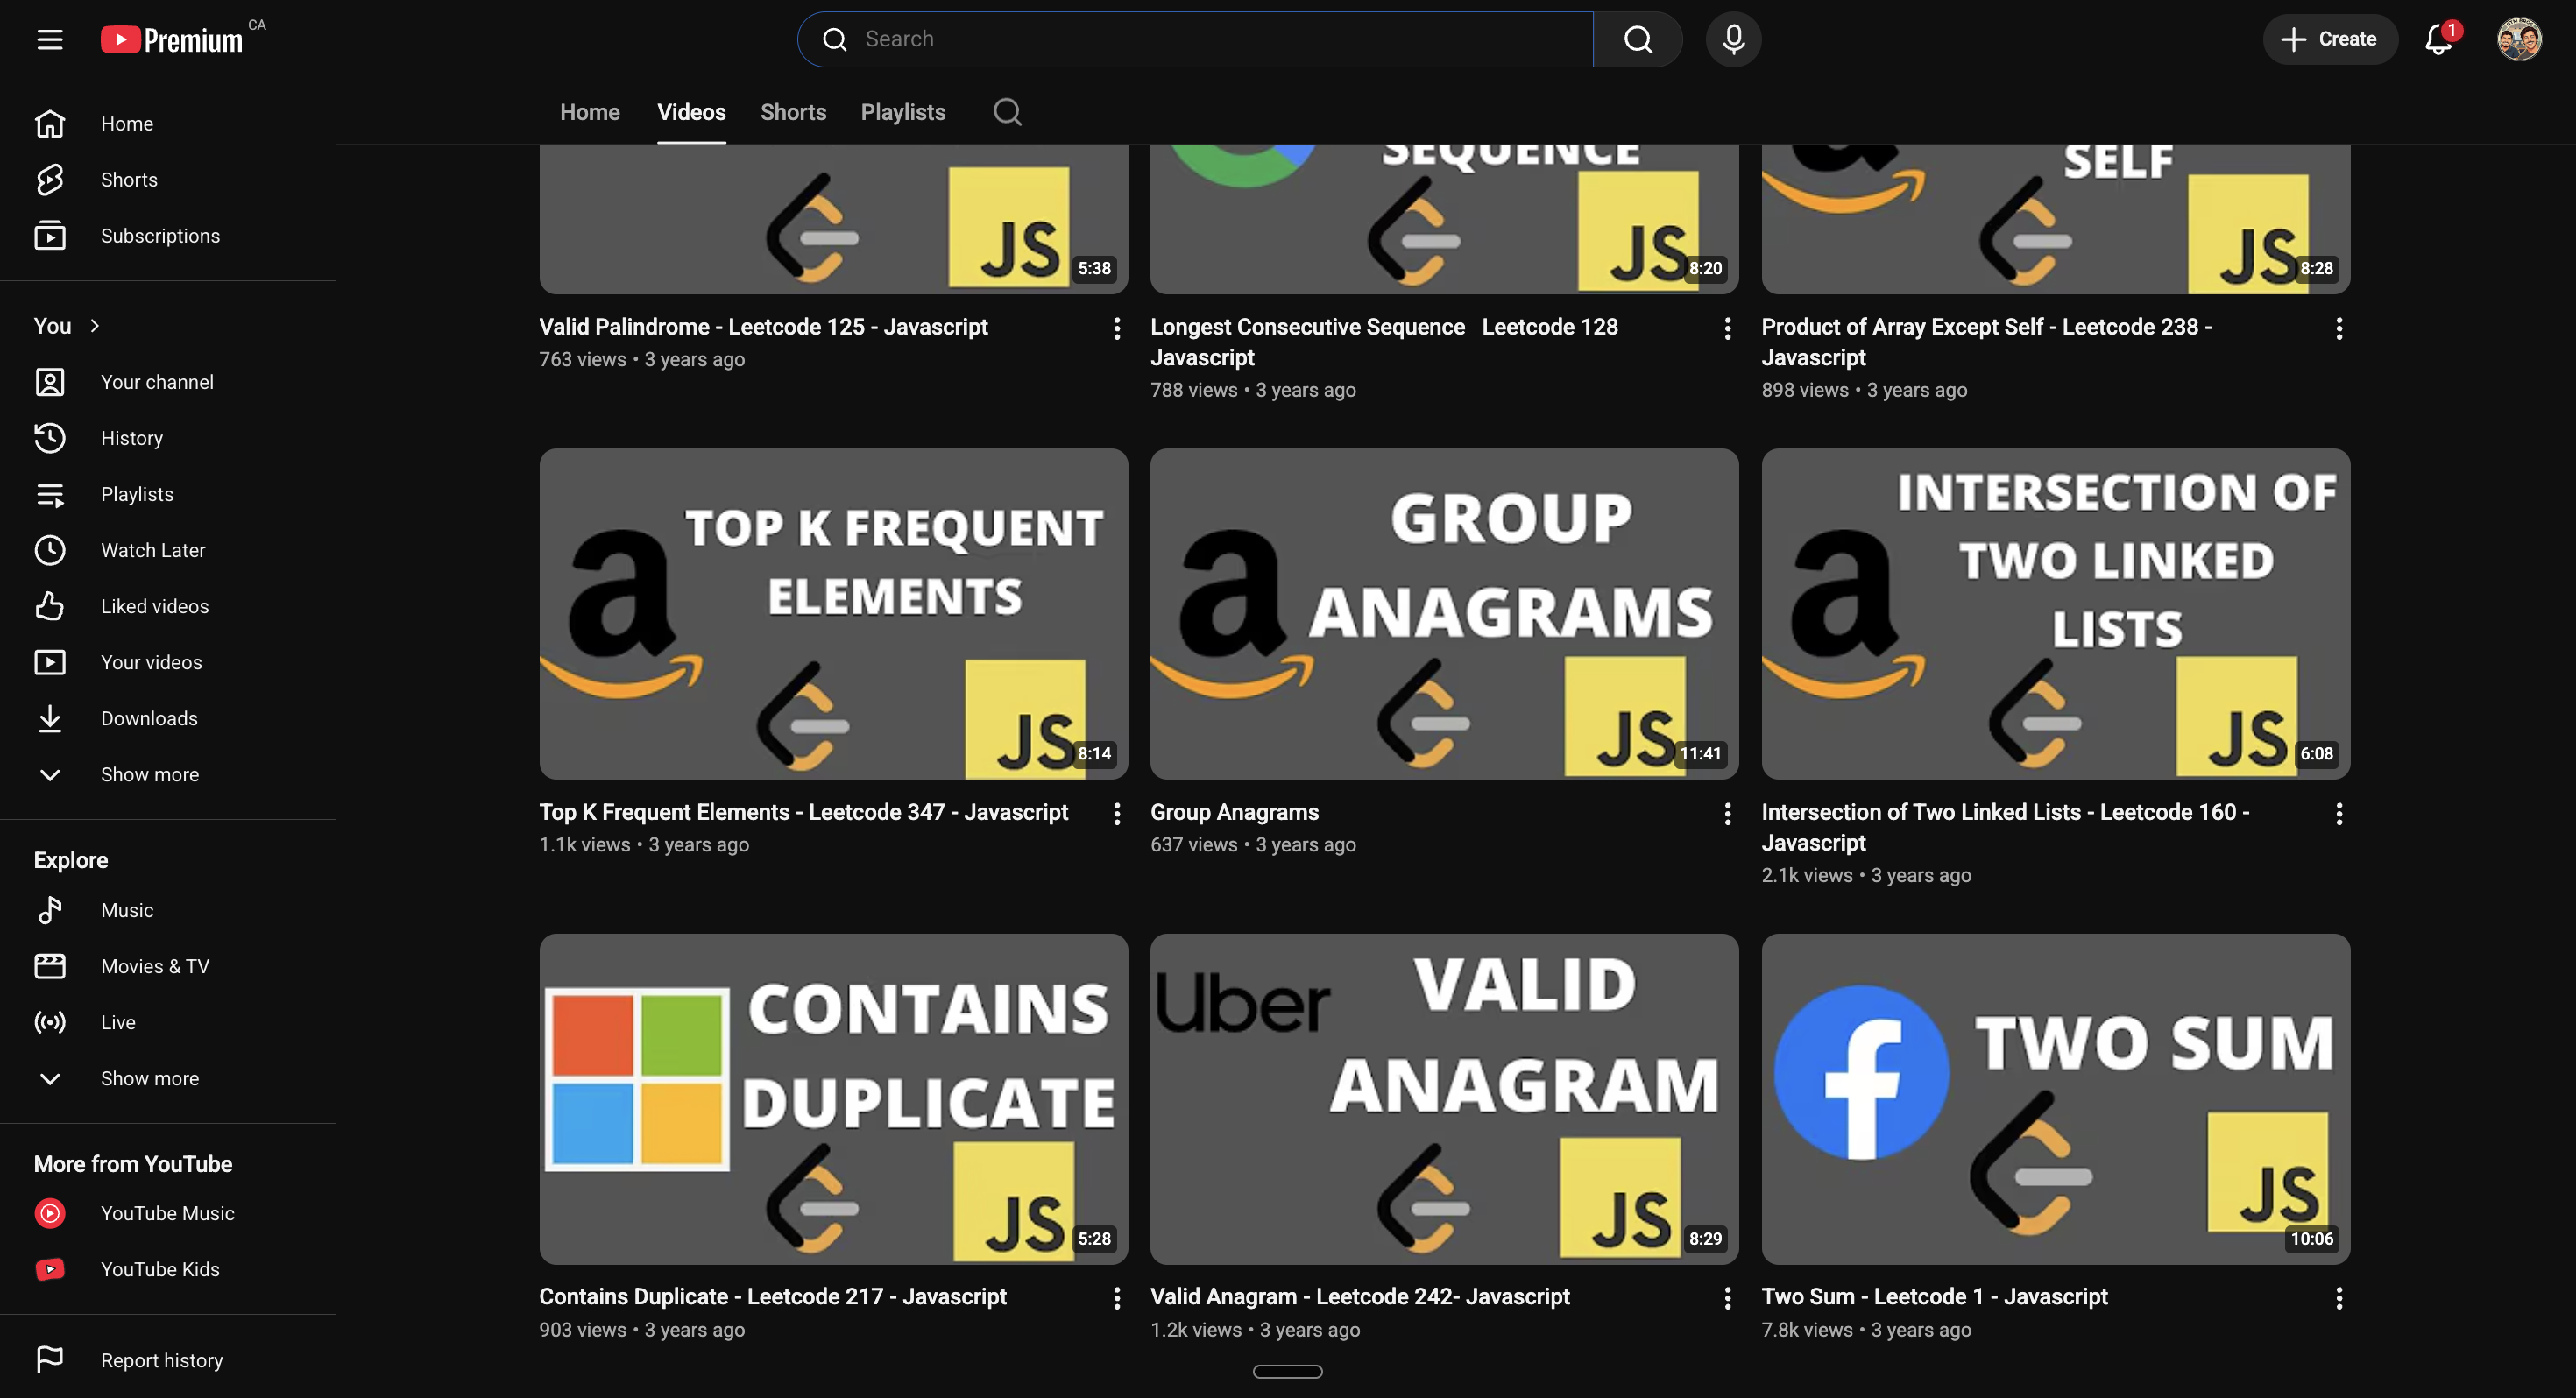Click the search magnifier button beside search box
The height and width of the screenshot is (1398, 2576).
pyautogui.click(x=1638, y=39)
